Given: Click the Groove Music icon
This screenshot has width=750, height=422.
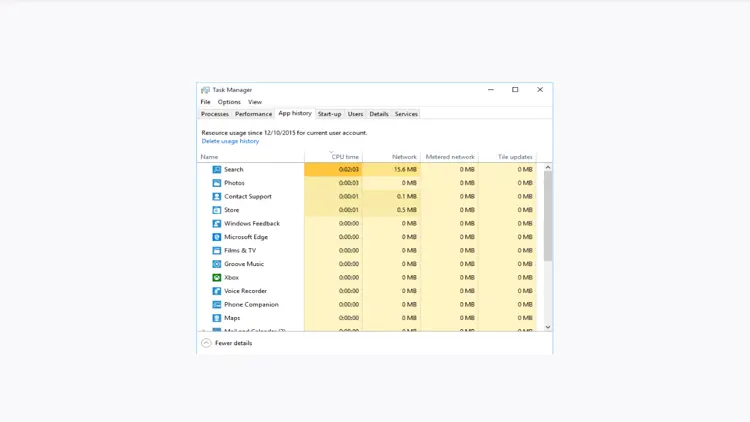Looking at the screenshot, I should (216, 264).
